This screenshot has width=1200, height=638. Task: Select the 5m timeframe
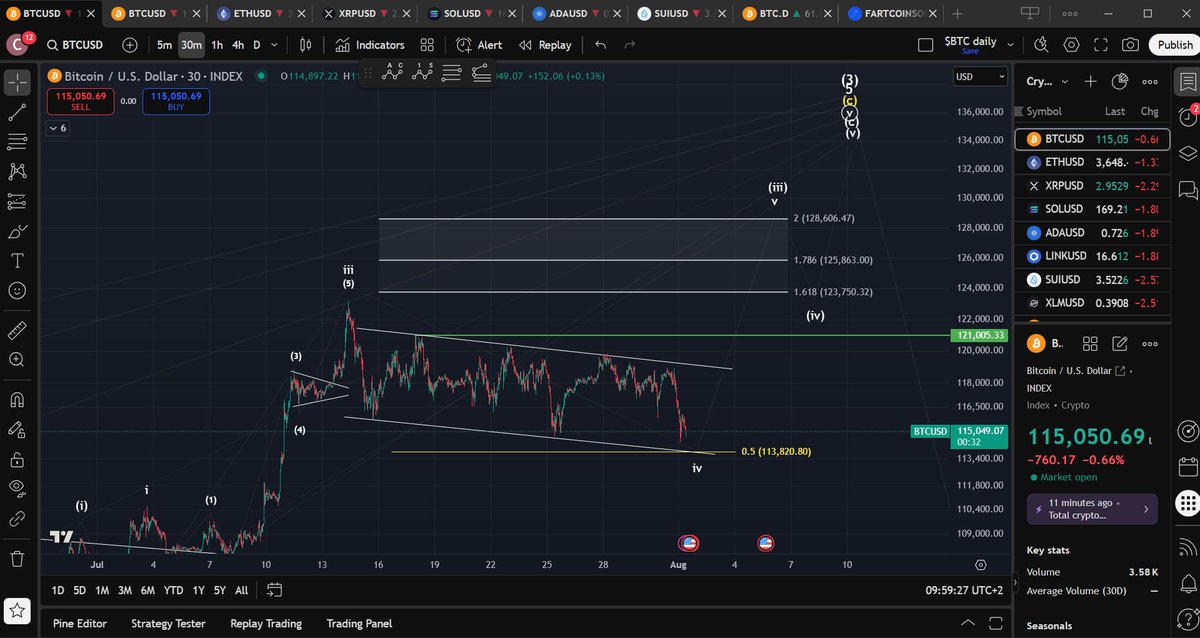tap(164, 45)
